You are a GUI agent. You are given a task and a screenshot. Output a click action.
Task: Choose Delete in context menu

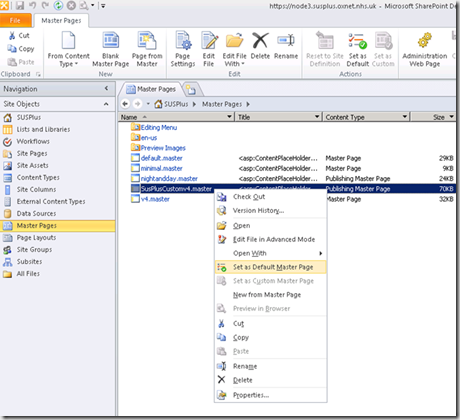(270, 380)
